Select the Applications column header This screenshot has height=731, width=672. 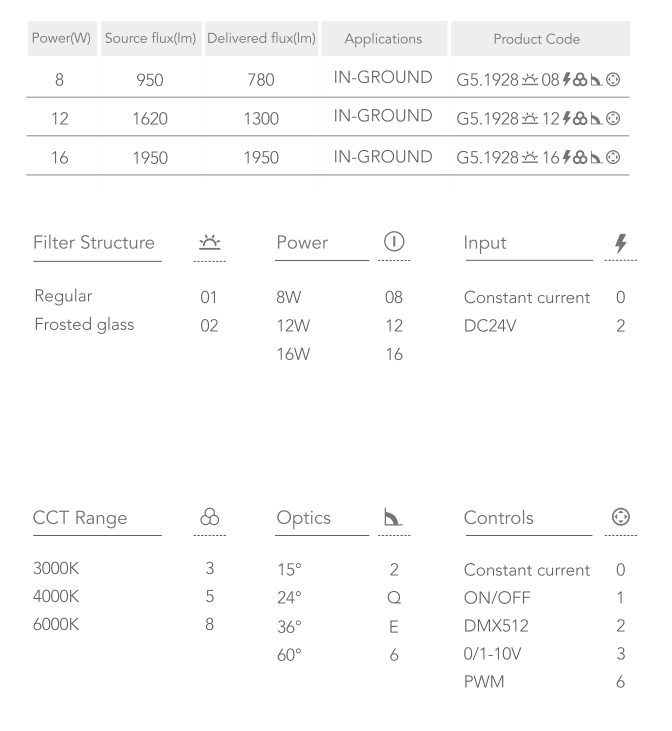383,38
